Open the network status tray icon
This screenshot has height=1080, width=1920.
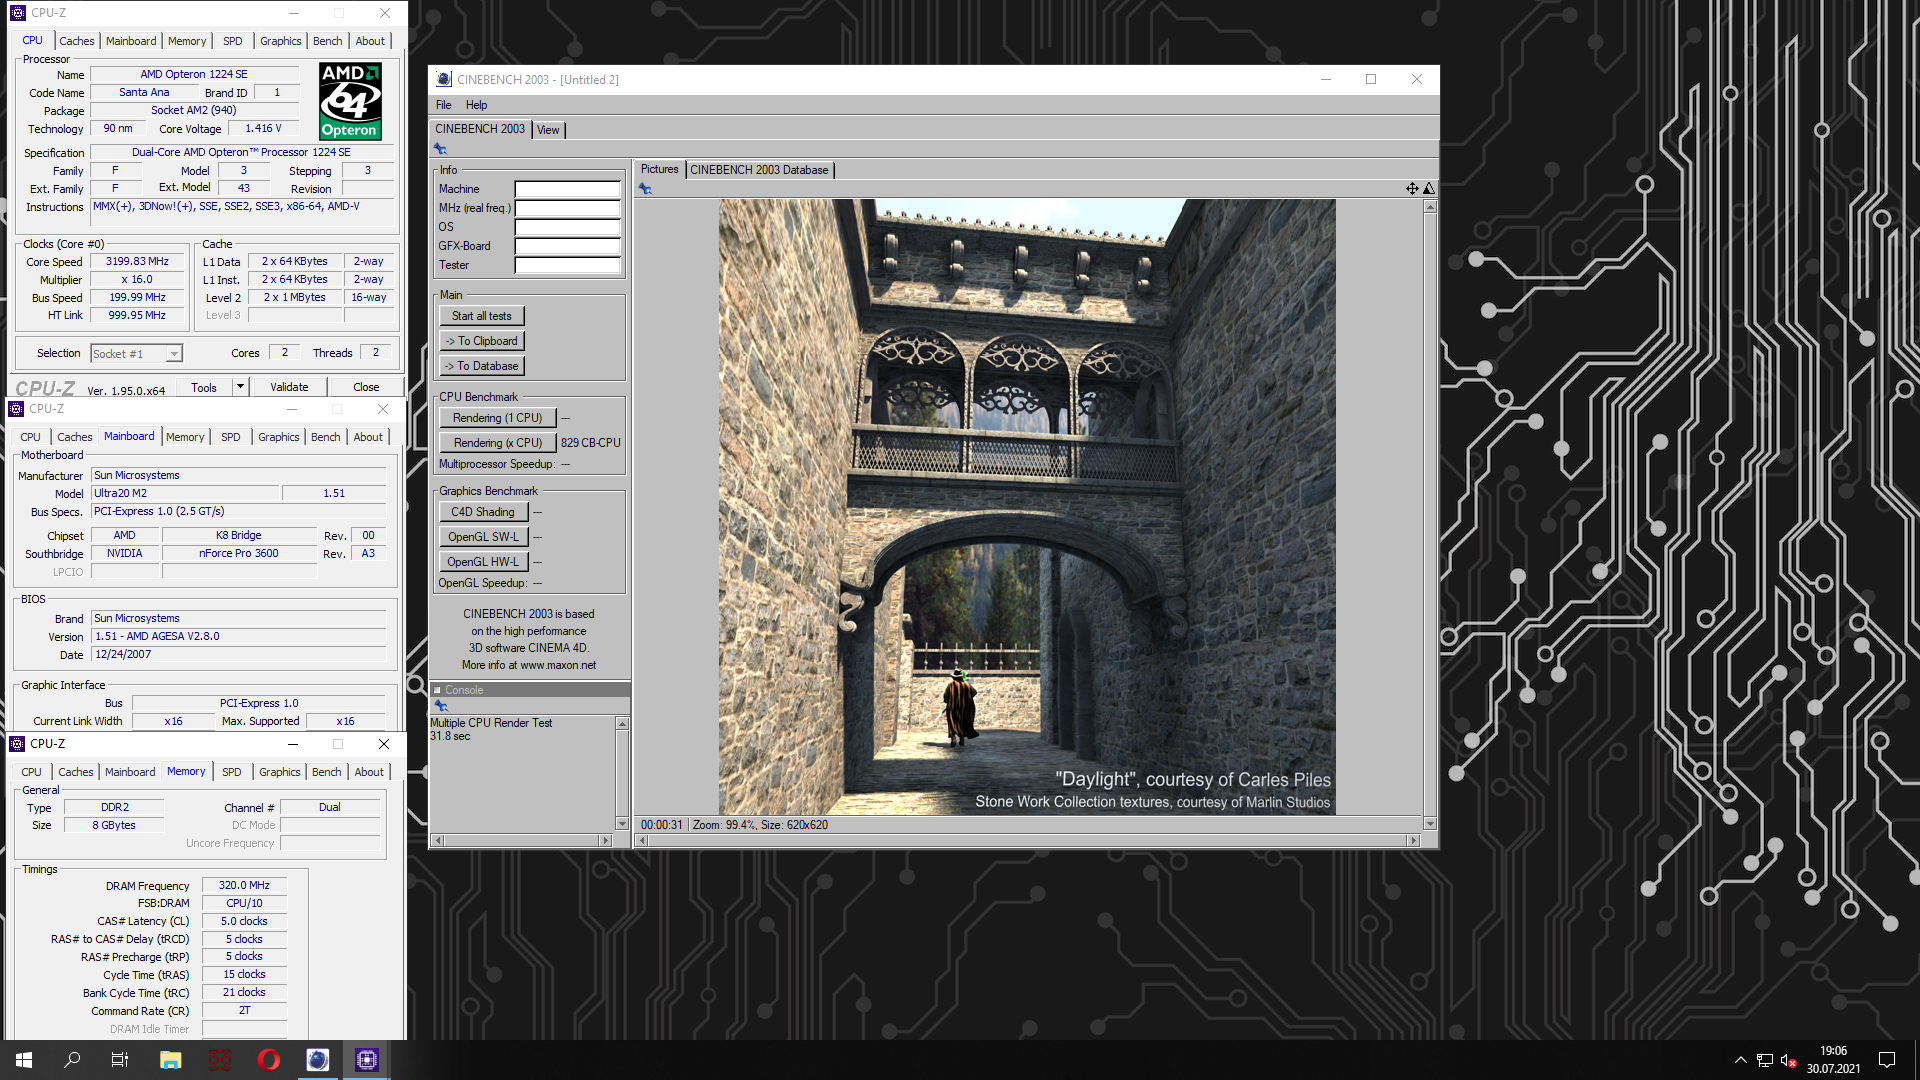point(1765,1060)
